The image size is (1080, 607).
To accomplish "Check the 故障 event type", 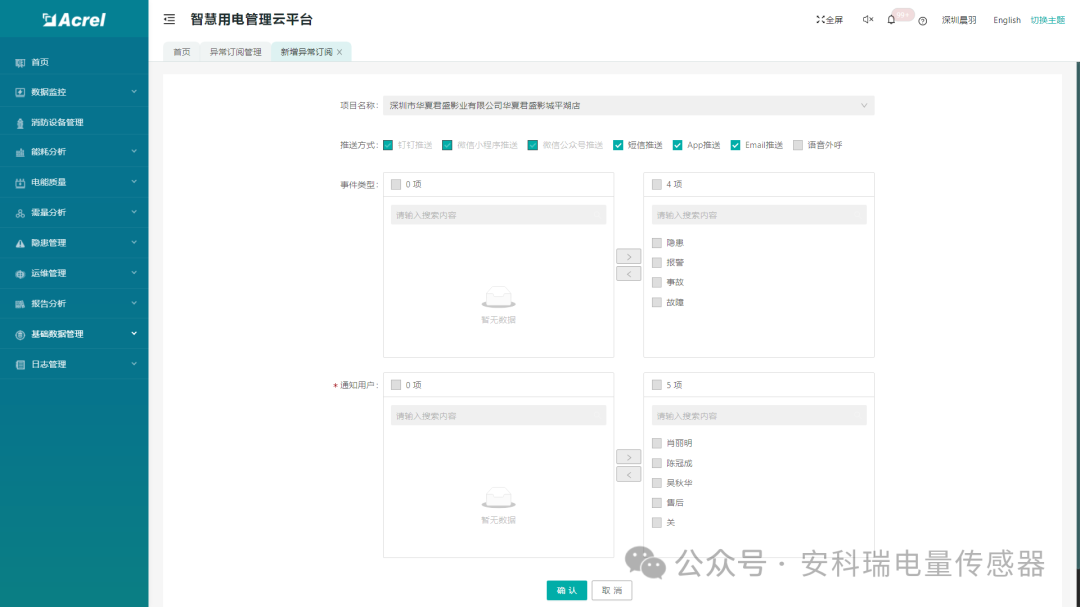I will click(656, 302).
